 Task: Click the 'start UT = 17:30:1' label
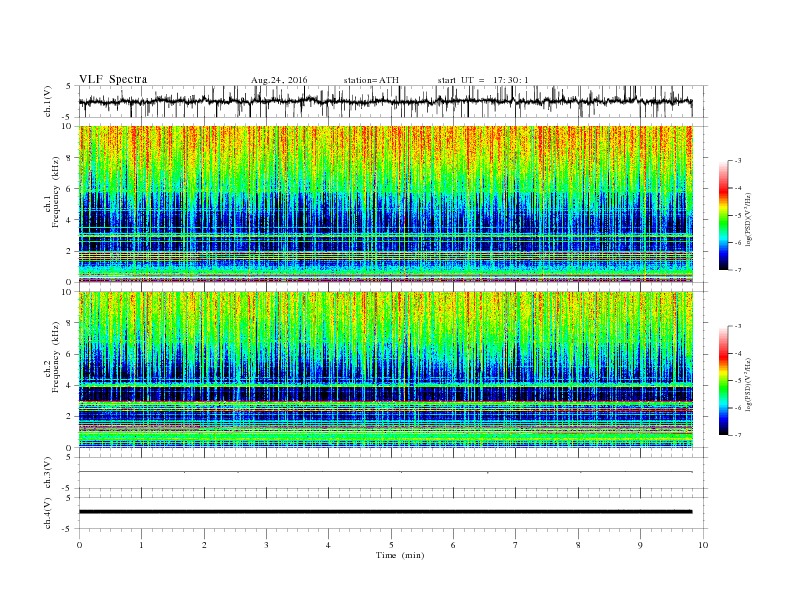[x=483, y=80]
